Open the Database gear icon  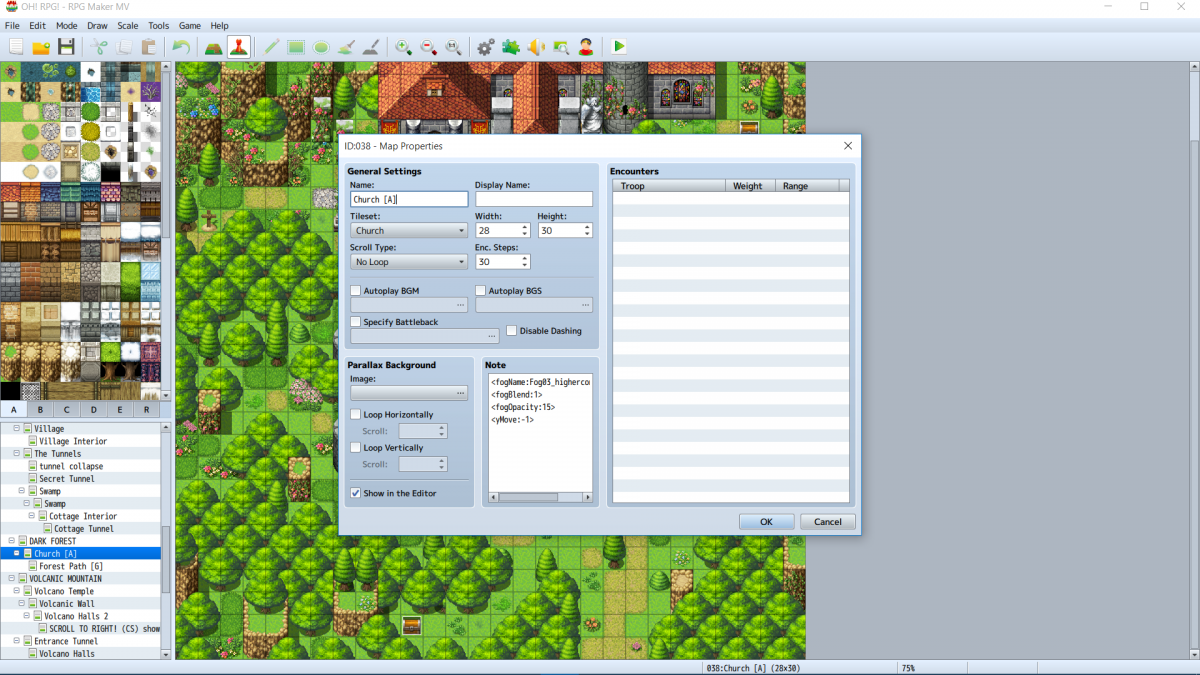tap(486, 46)
